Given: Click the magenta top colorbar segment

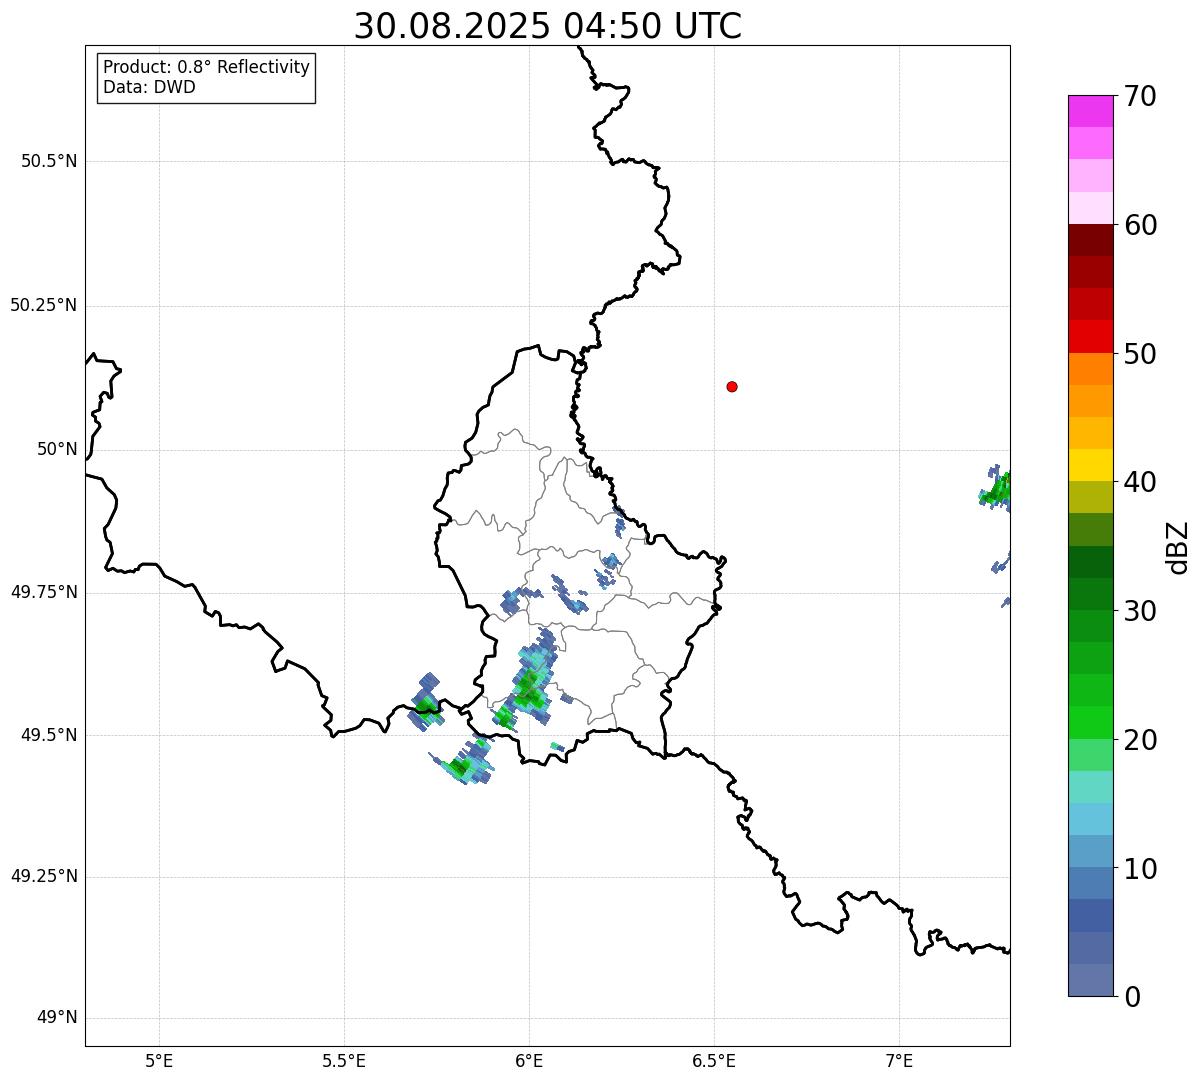Looking at the screenshot, I should pyautogui.click(x=1090, y=111).
